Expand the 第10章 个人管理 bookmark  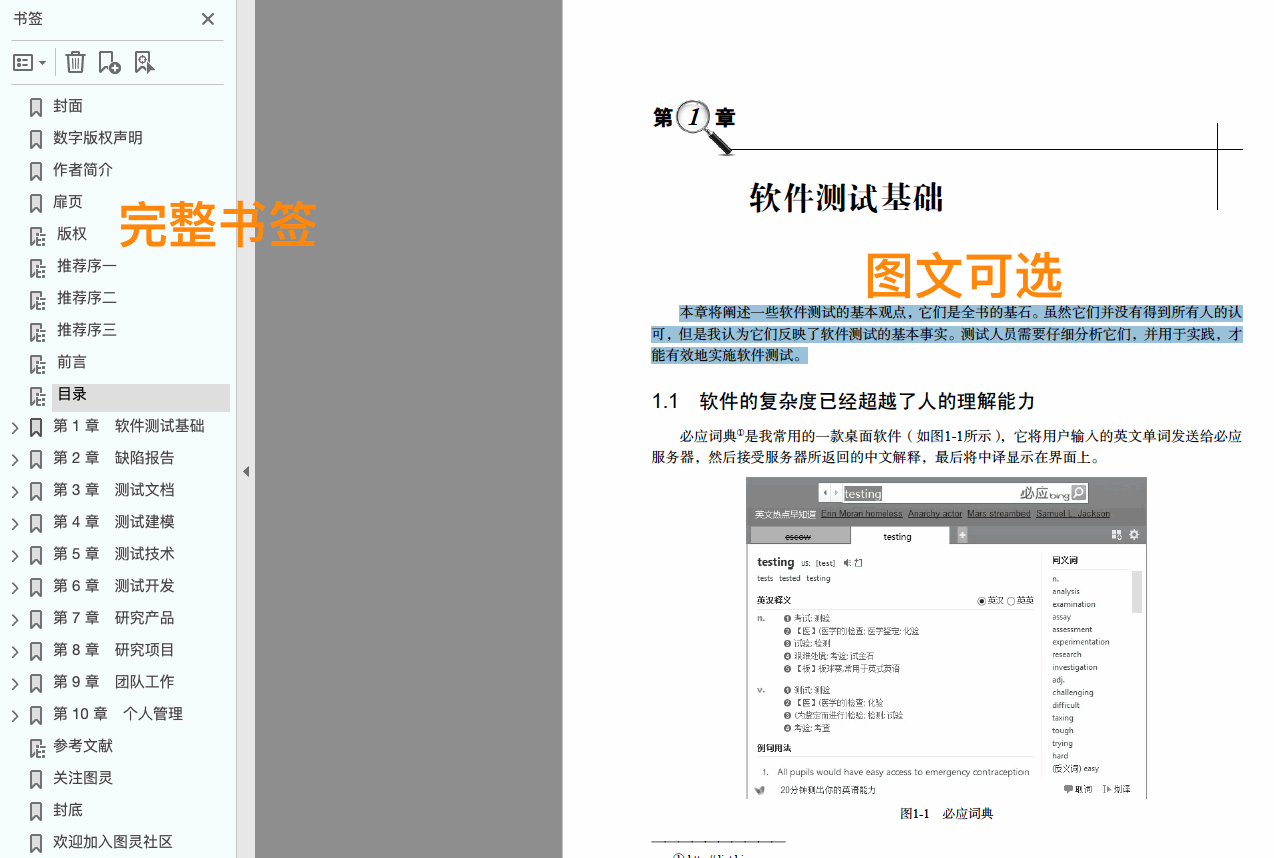[14, 714]
